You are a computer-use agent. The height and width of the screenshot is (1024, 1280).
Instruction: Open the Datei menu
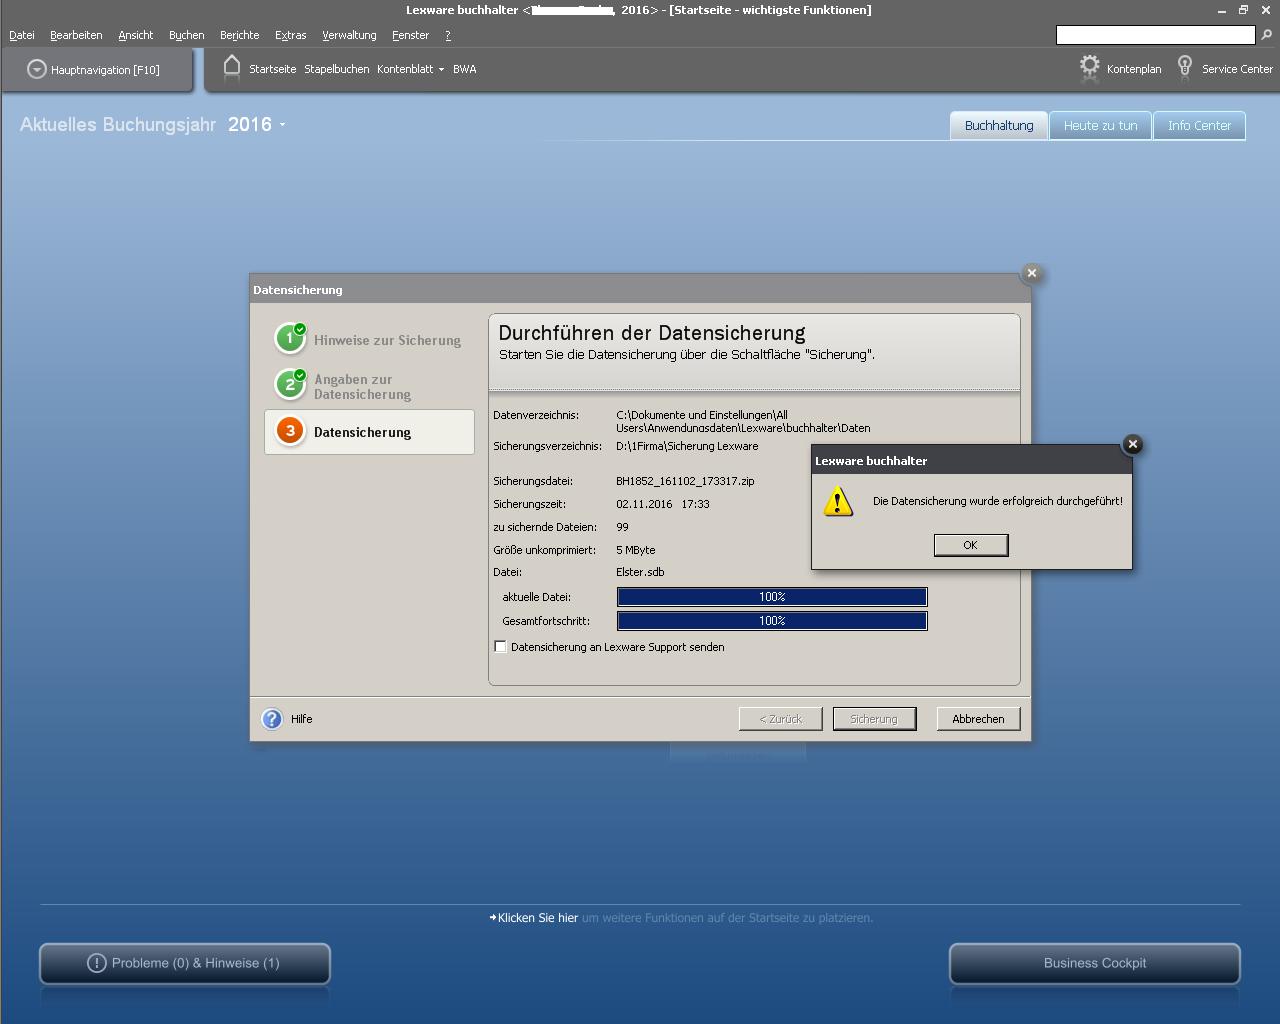[x=22, y=35]
